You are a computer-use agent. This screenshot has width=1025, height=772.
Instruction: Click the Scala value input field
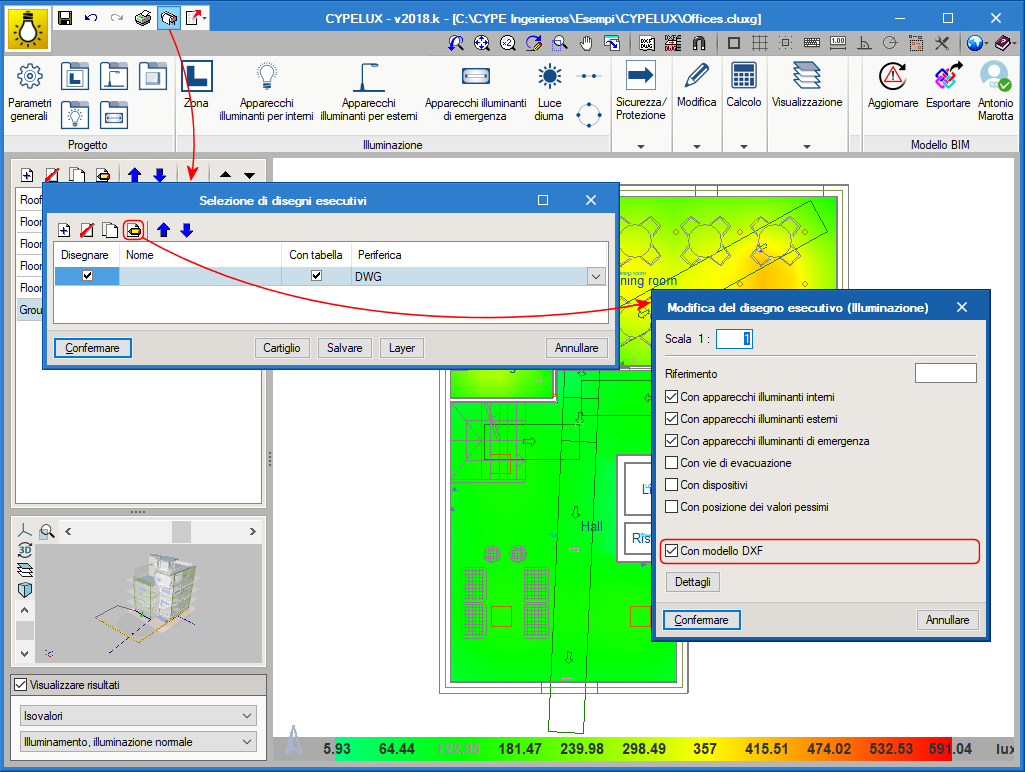(734, 339)
